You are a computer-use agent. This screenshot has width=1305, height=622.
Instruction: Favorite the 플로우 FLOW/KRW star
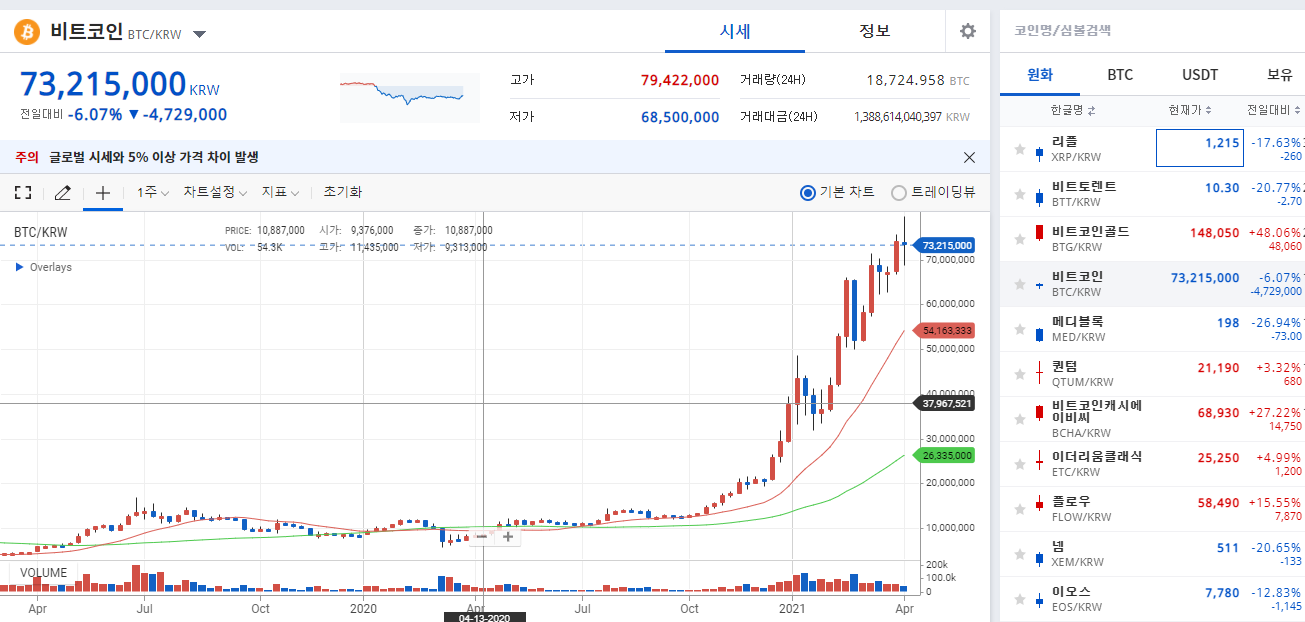1020,510
